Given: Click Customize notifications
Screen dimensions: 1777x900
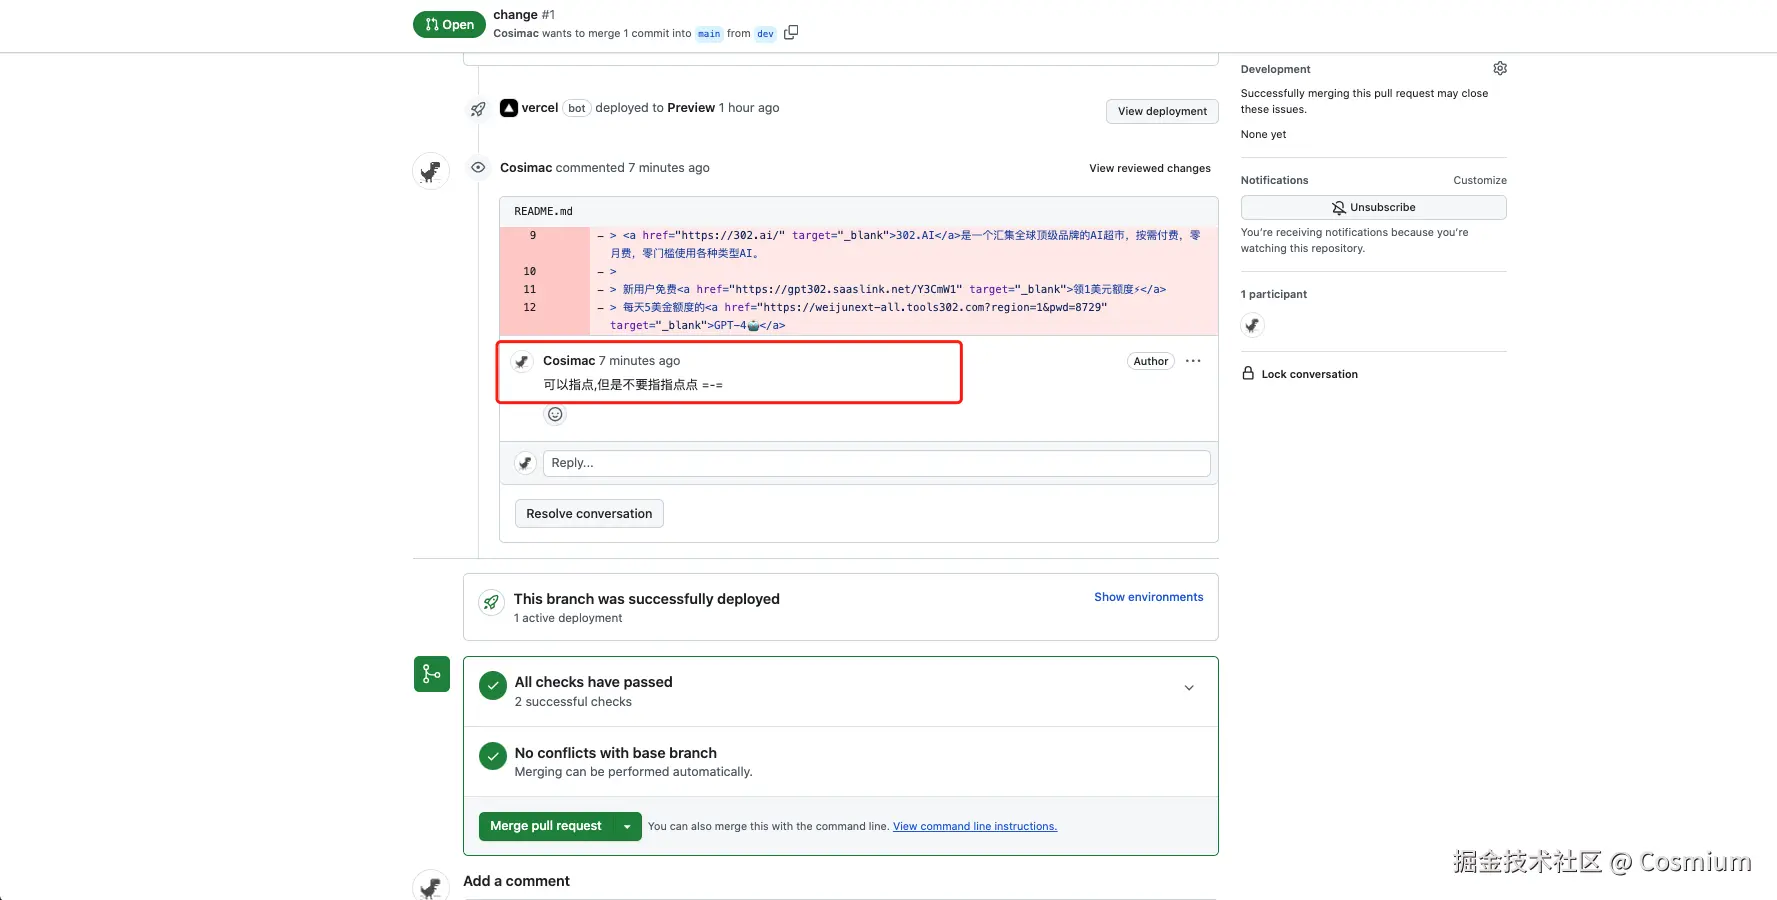Looking at the screenshot, I should point(1479,180).
